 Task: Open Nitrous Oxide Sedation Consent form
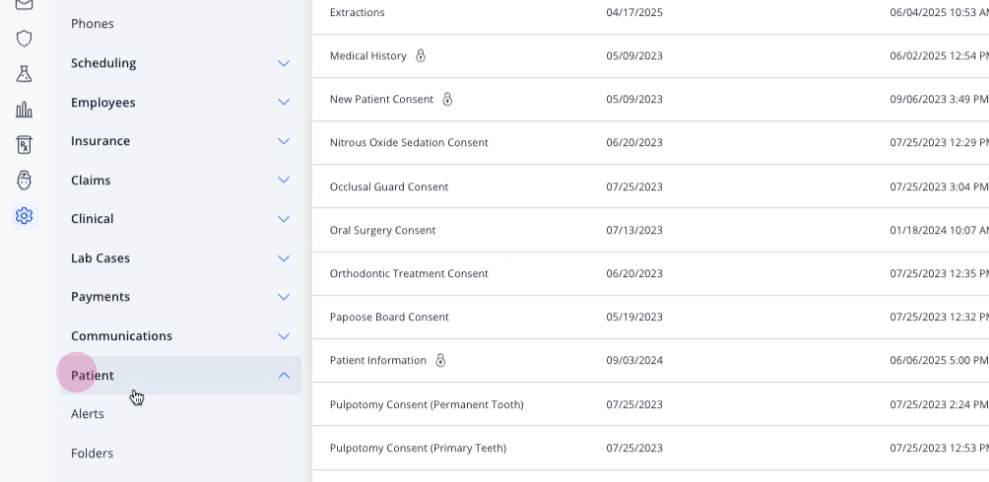pyautogui.click(x=409, y=143)
